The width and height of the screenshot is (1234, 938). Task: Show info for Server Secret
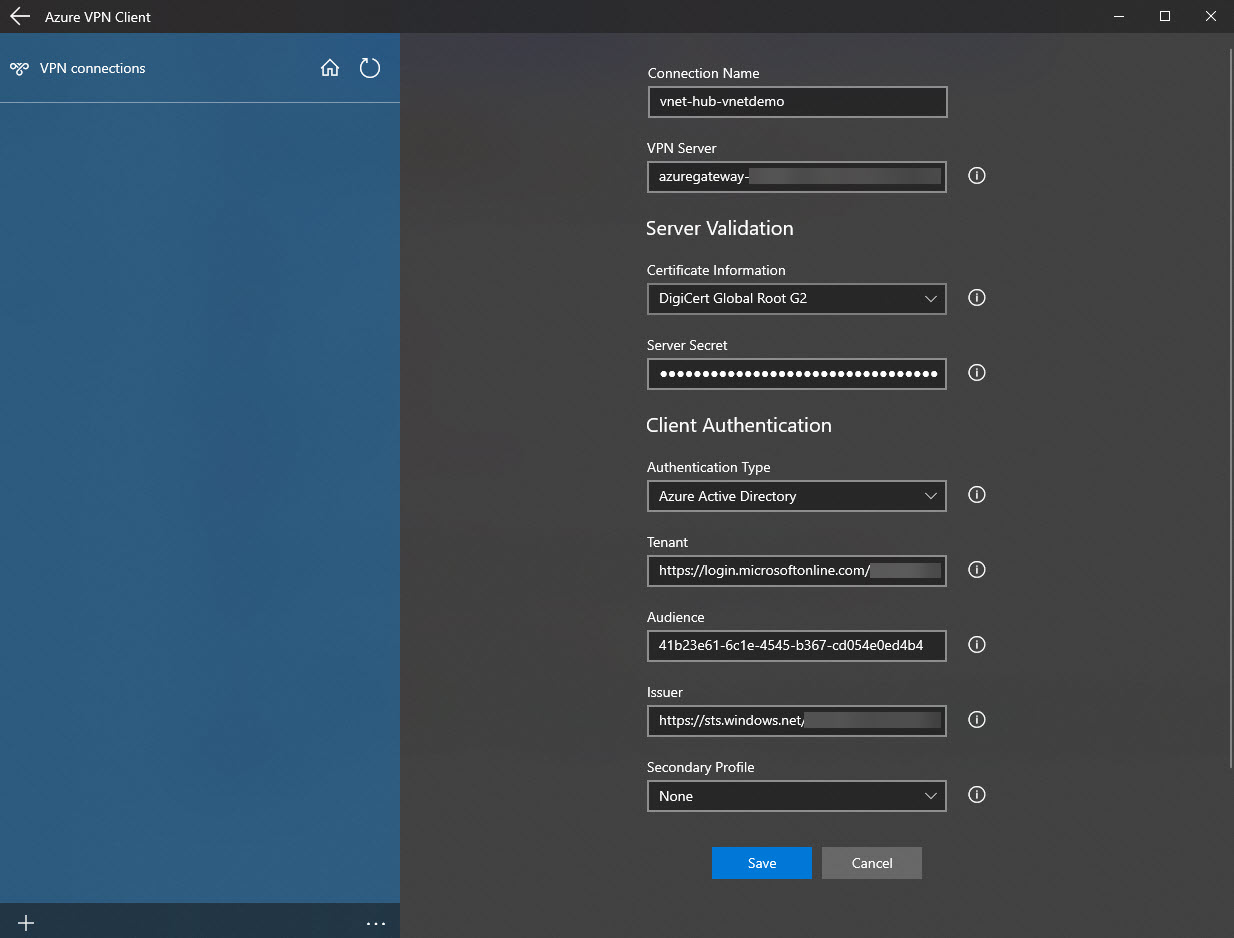(977, 373)
